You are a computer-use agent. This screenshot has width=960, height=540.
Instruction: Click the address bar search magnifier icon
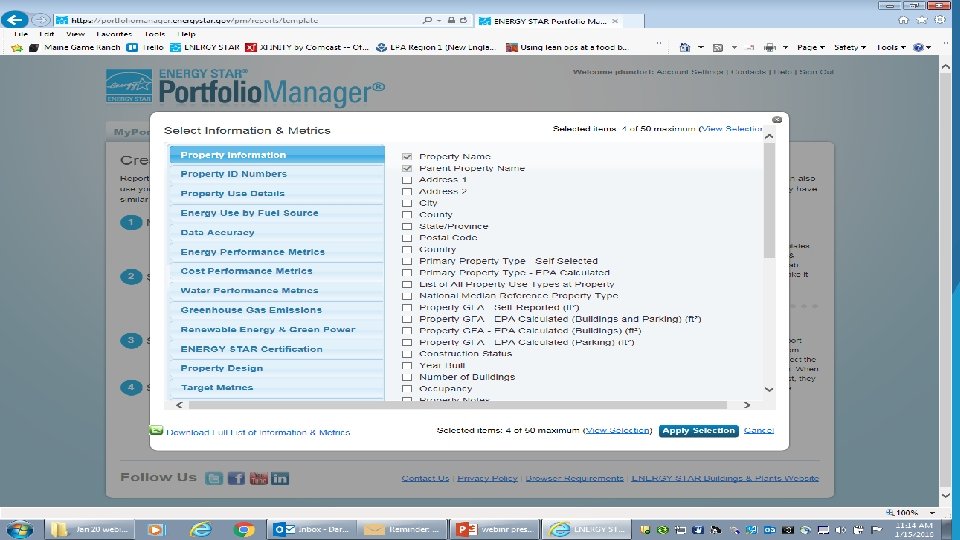coord(427,20)
